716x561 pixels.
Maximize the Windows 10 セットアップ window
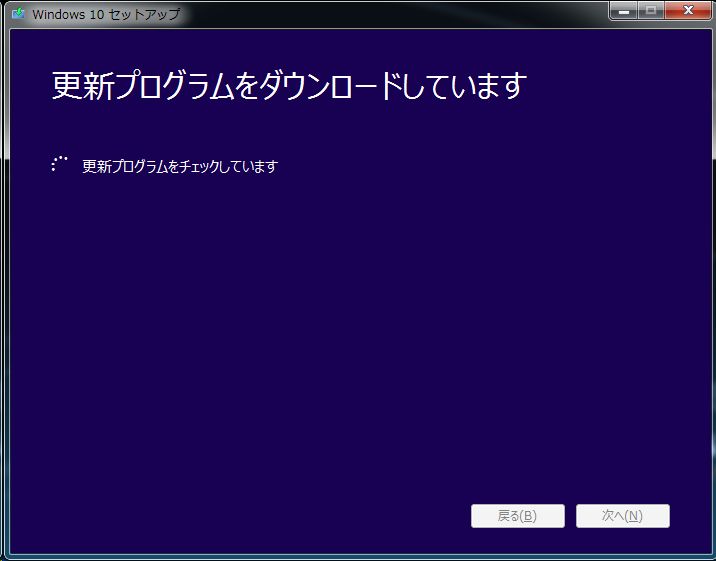(651, 11)
